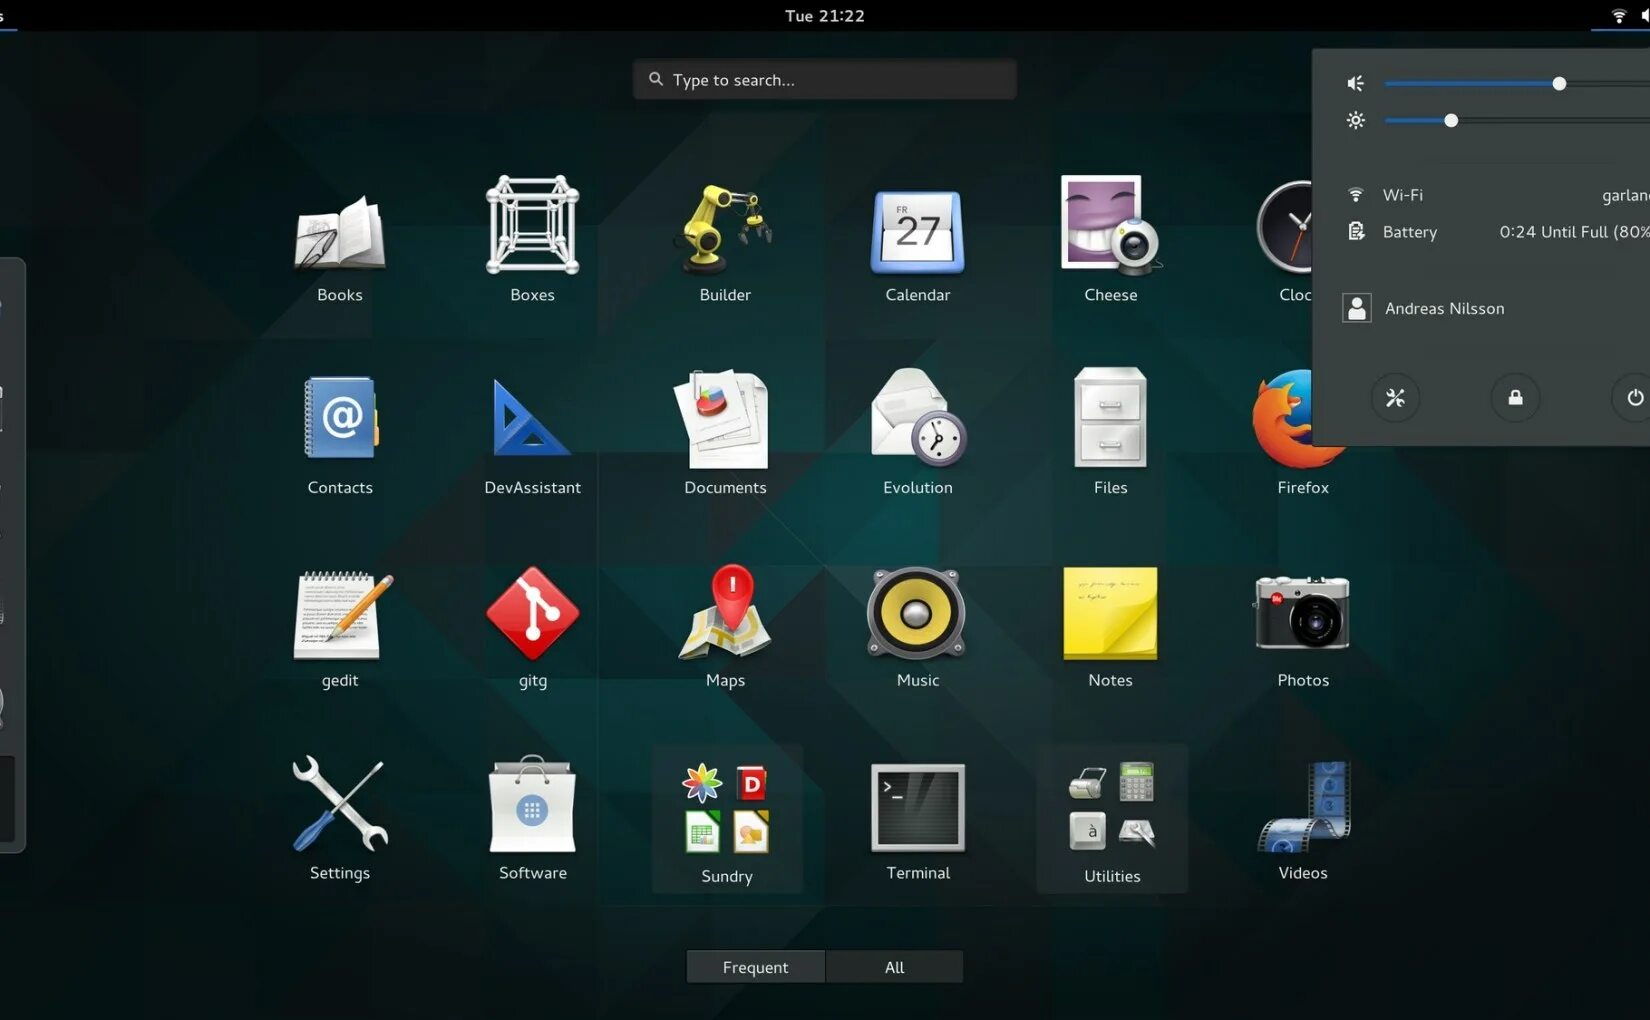Open the Builder IDE

(725, 240)
